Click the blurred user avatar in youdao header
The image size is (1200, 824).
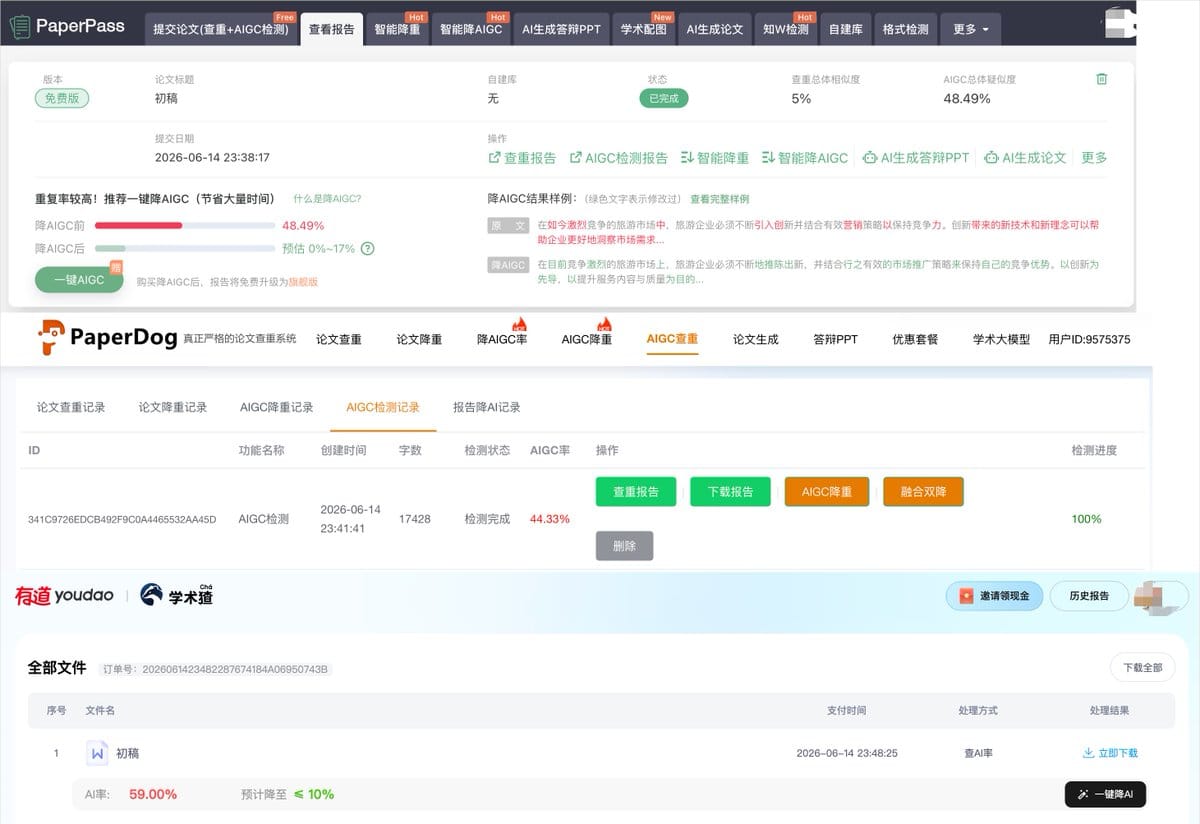click(1160, 596)
